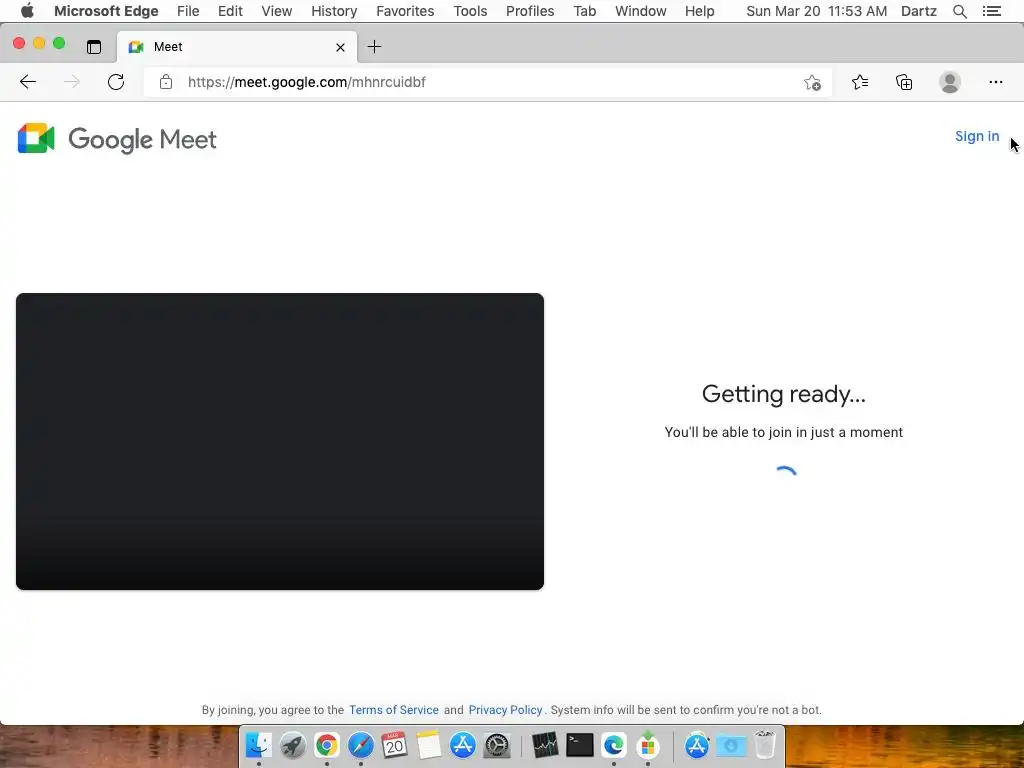Image resolution: width=1024 pixels, height=768 pixels.
Task: Open System Preferences from the Dock
Action: click(x=497, y=744)
